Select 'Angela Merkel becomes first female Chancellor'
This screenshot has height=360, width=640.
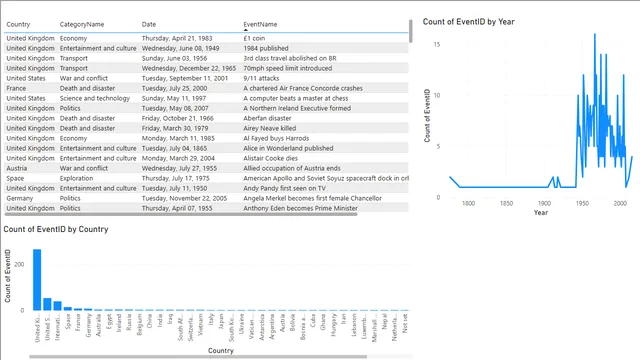tap(312, 198)
